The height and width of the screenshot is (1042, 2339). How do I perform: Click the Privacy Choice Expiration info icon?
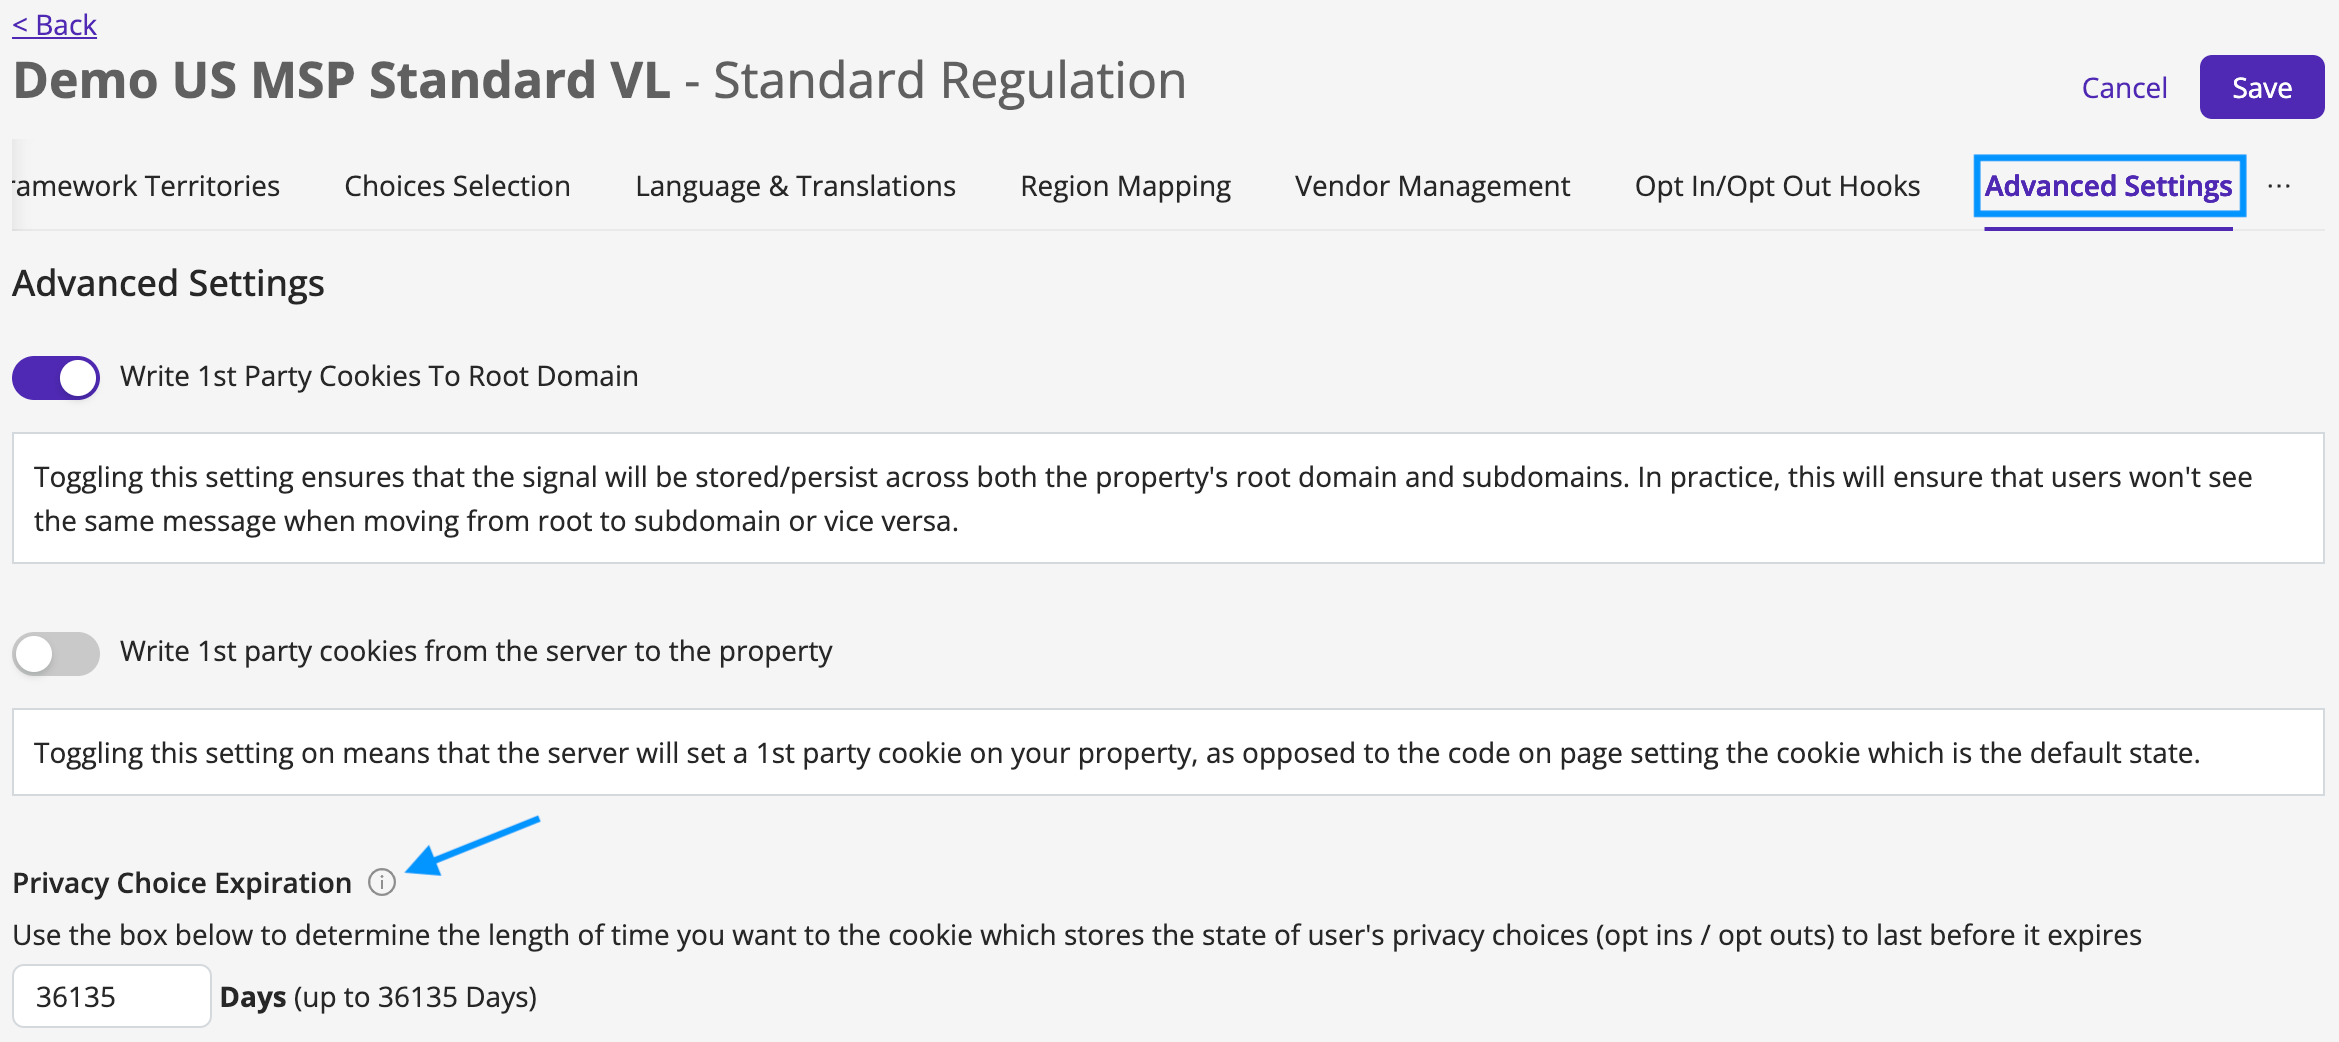coord(381,883)
